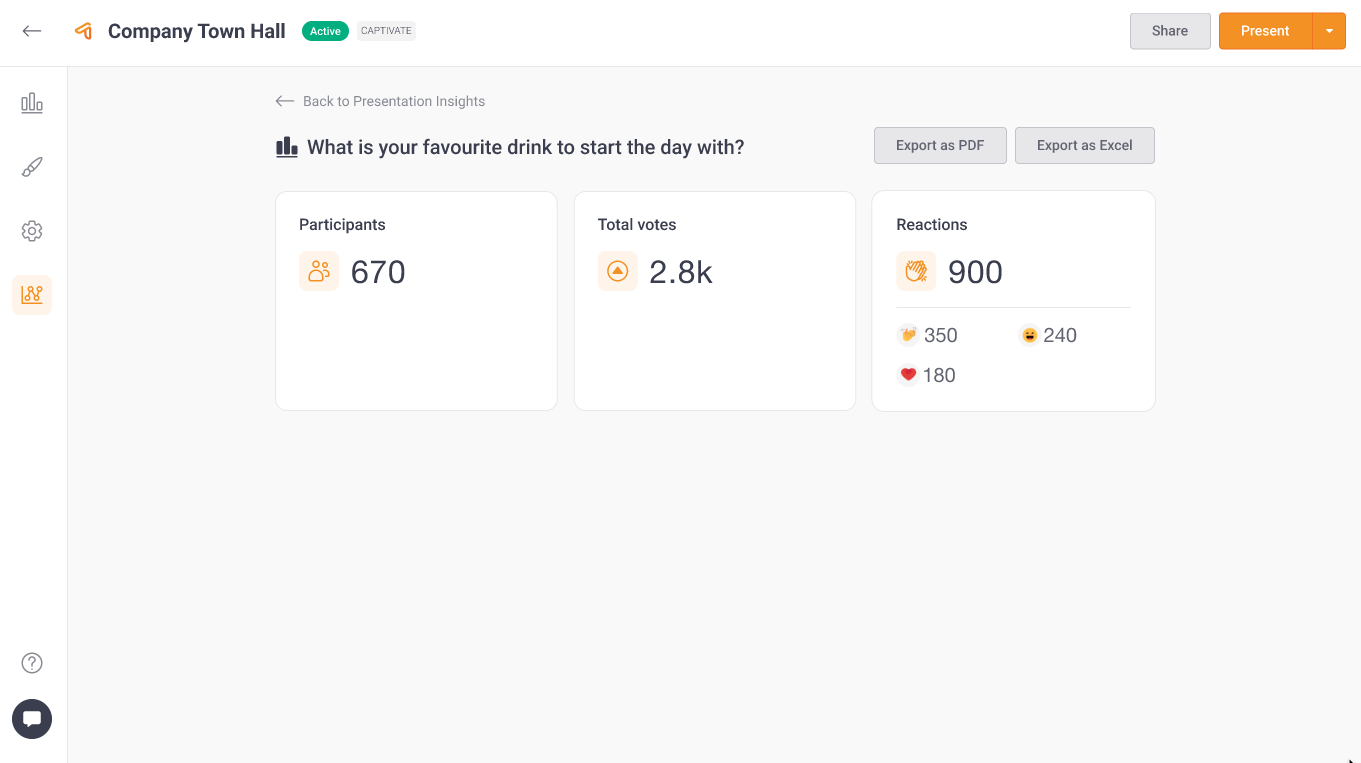The height and width of the screenshot is (763, 1361).
Task: Open the help question mark icon
Action: point(32,663)
